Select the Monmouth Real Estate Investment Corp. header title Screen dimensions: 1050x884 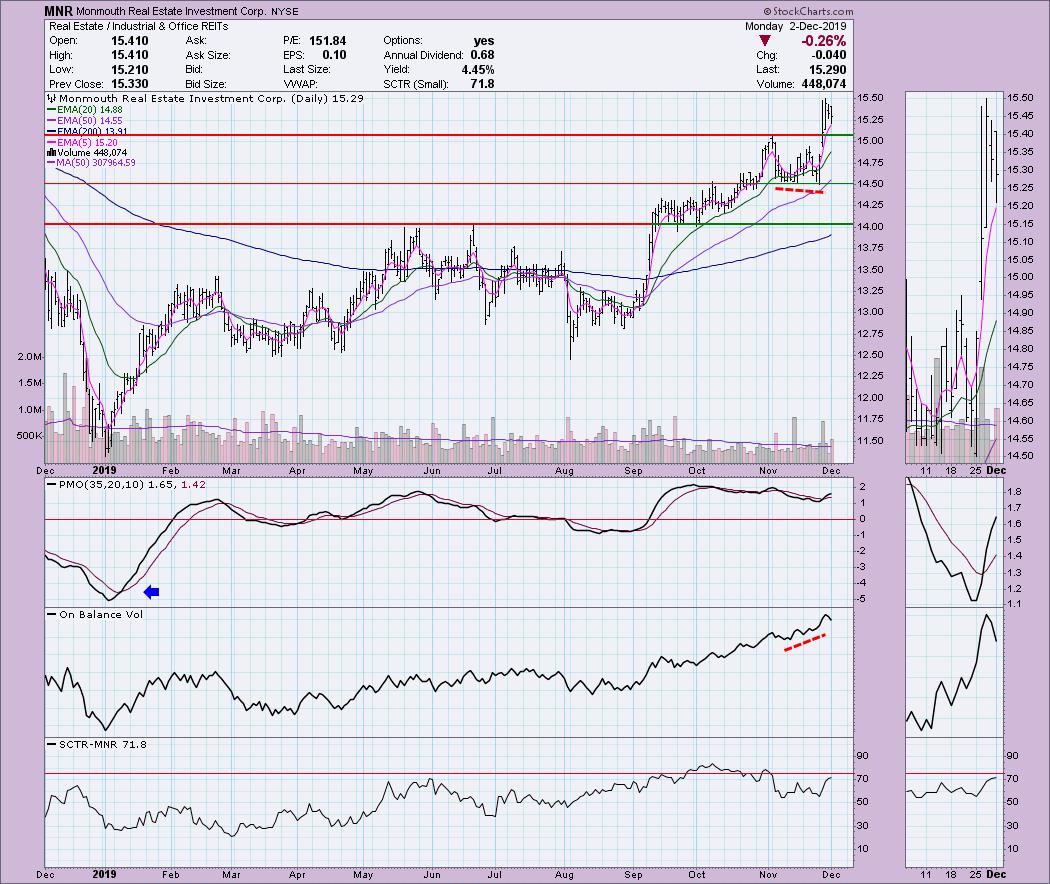point(171,11)
